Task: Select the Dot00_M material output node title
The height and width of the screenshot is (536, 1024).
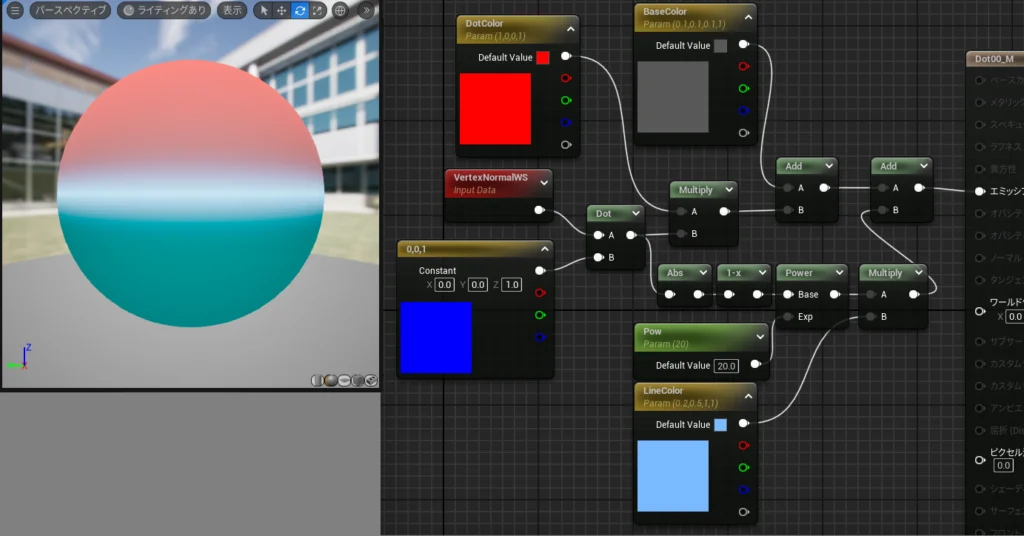Action: (x=994, y=59)
